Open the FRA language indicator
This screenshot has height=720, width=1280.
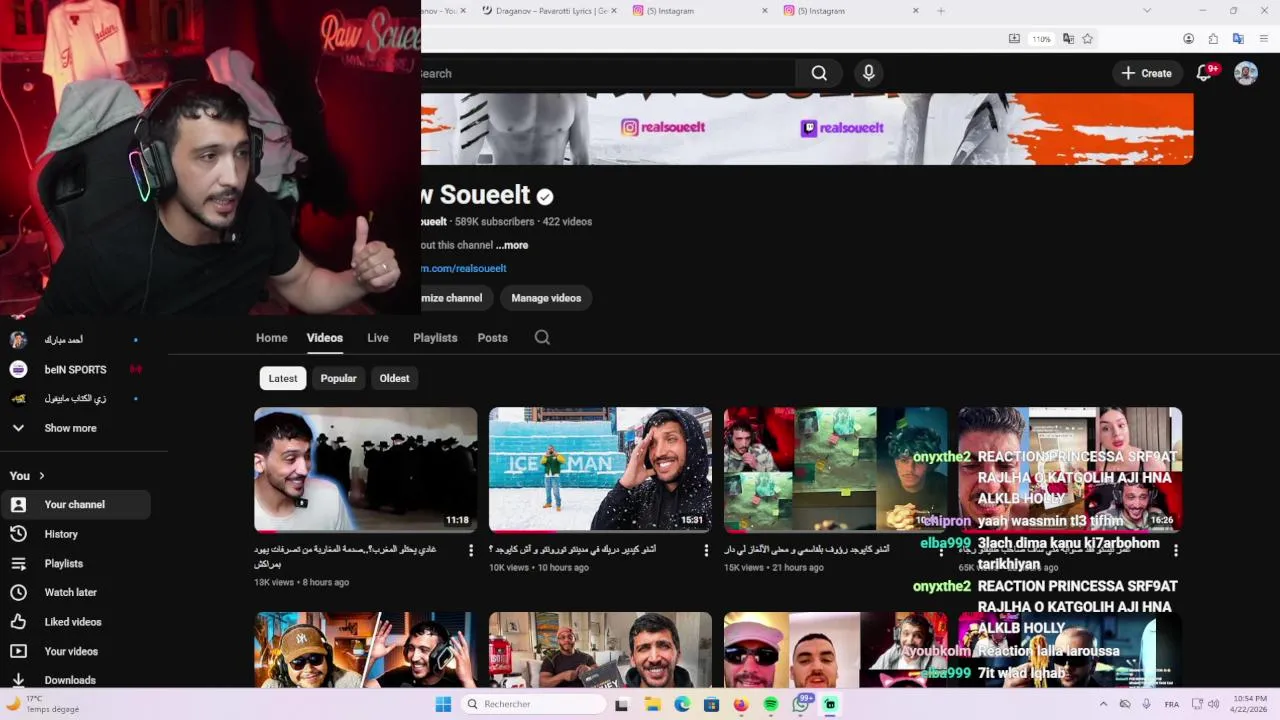click(1171, 705)
